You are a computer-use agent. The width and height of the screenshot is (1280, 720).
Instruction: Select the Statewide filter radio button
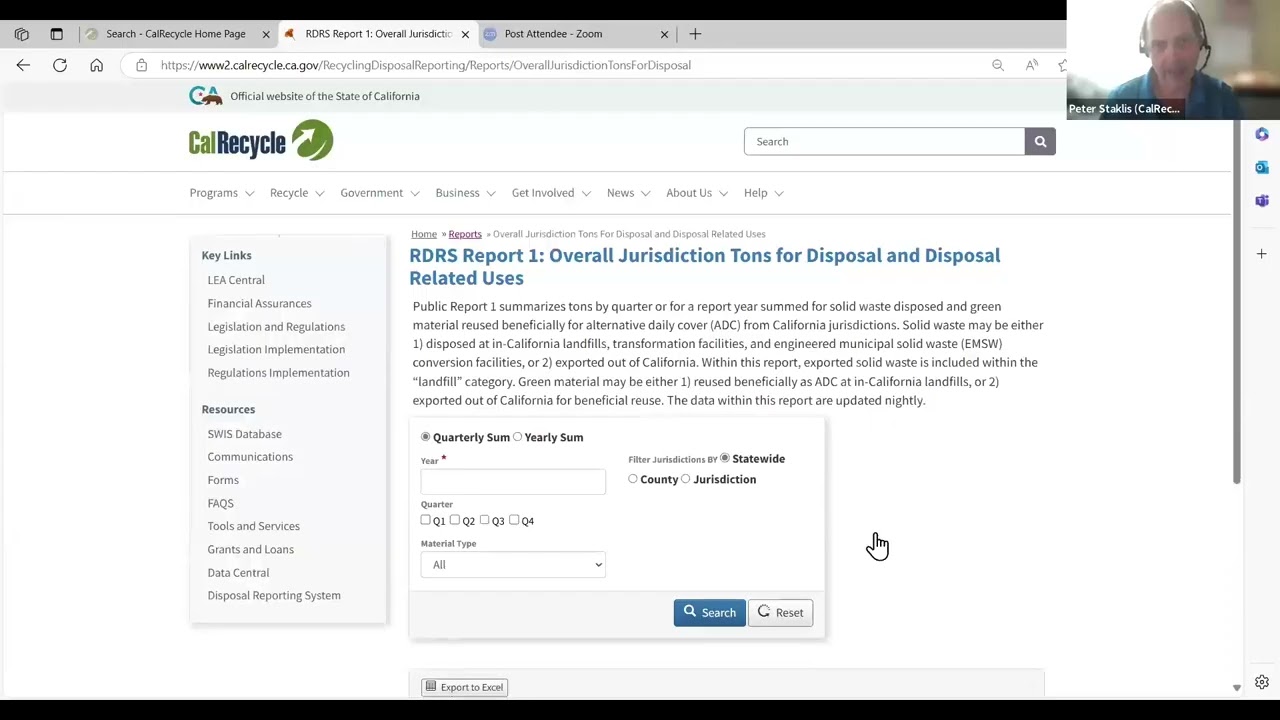[x=725, y=458]
